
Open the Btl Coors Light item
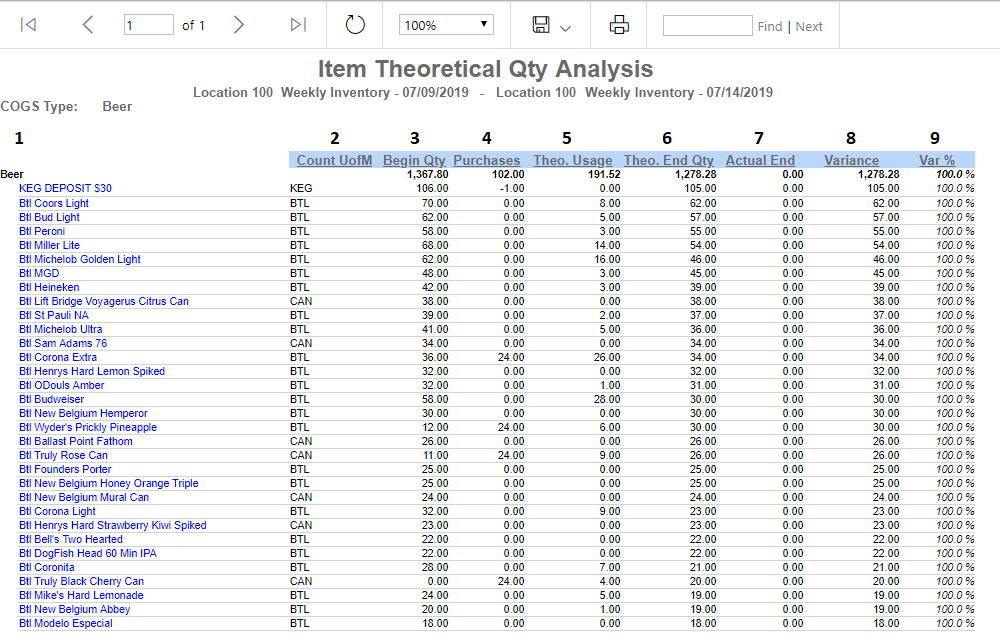pyautogui.click(x=54, y=203)
